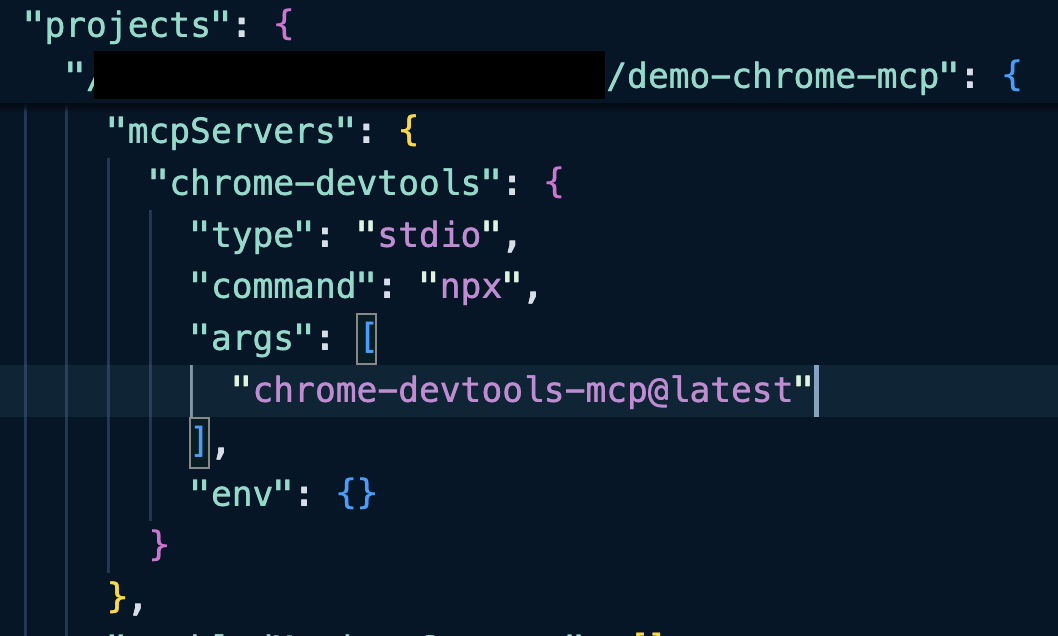
Task: Click the highlighted opening square bracket after args
Action: click(367, 339)
